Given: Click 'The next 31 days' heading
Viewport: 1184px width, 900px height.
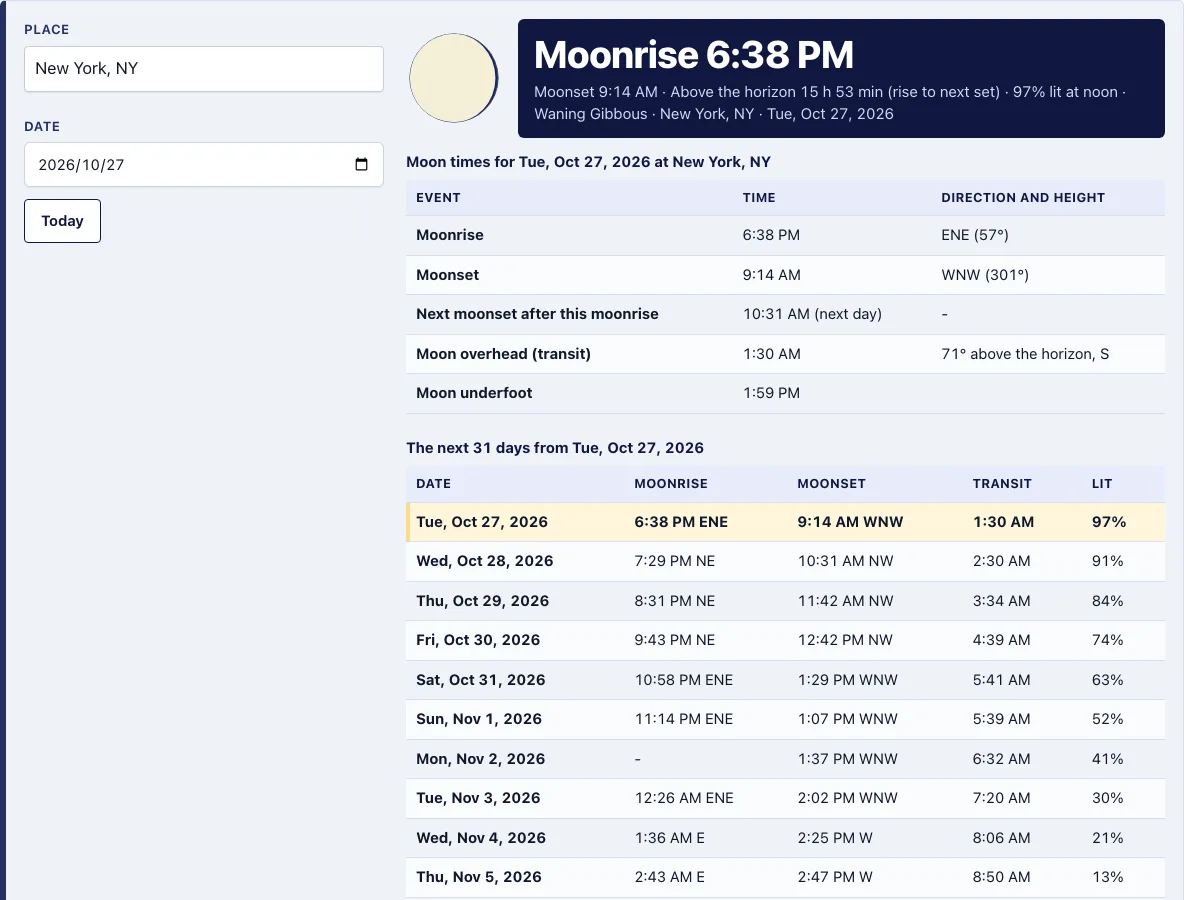Looking at the screenshot, I should pos(554,448).
